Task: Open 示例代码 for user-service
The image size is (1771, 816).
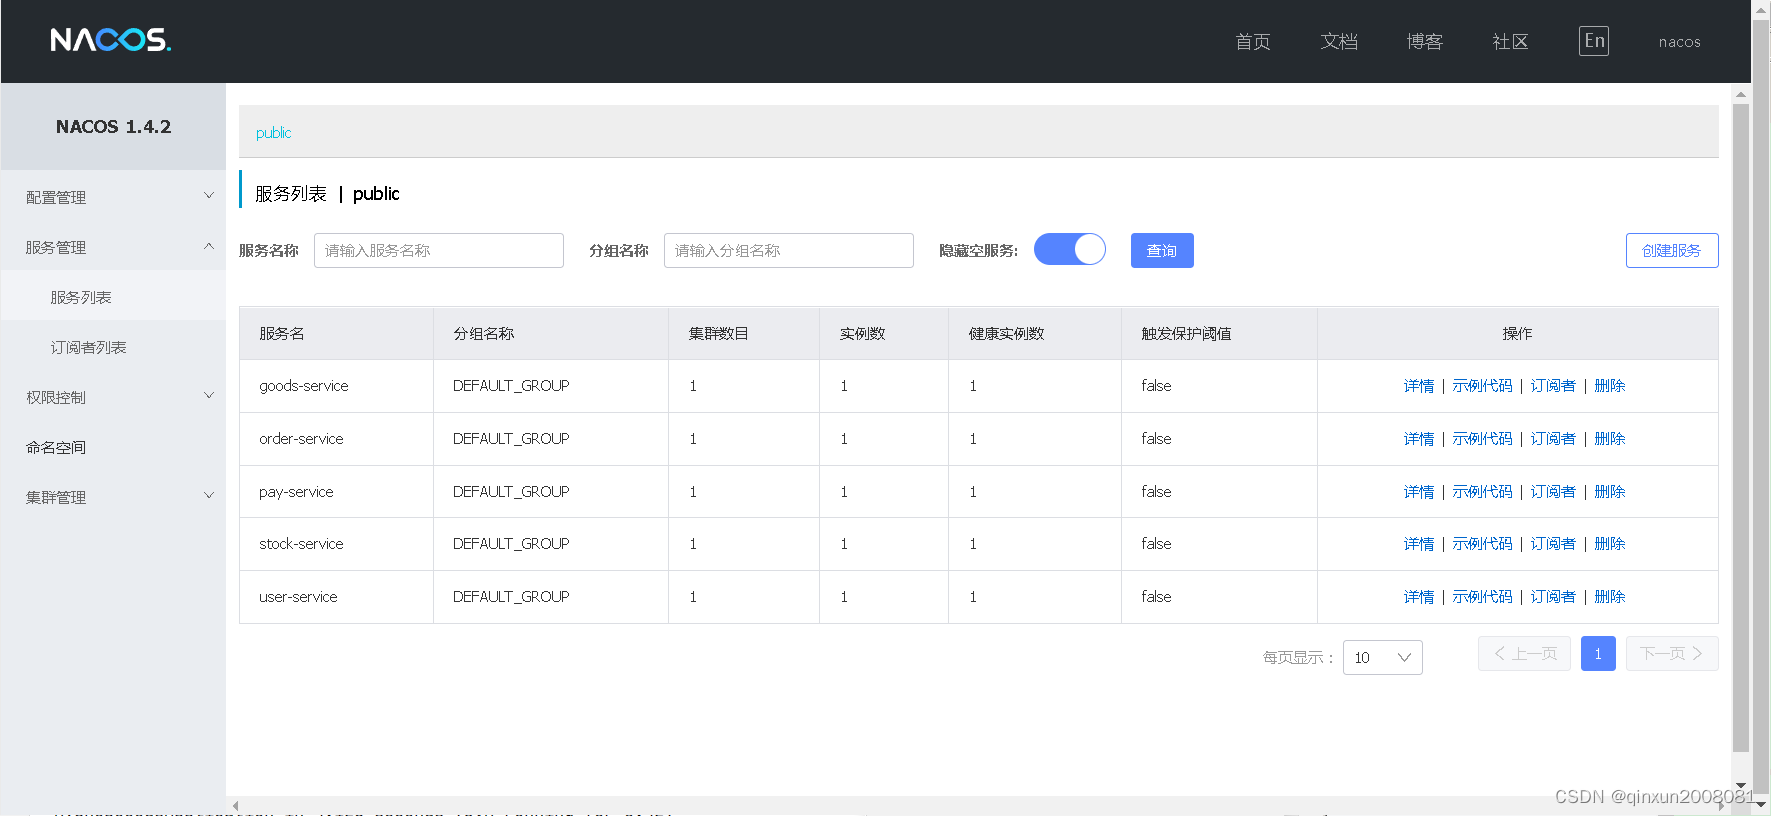Action: pyautogui.click(x=1482, y=597)
